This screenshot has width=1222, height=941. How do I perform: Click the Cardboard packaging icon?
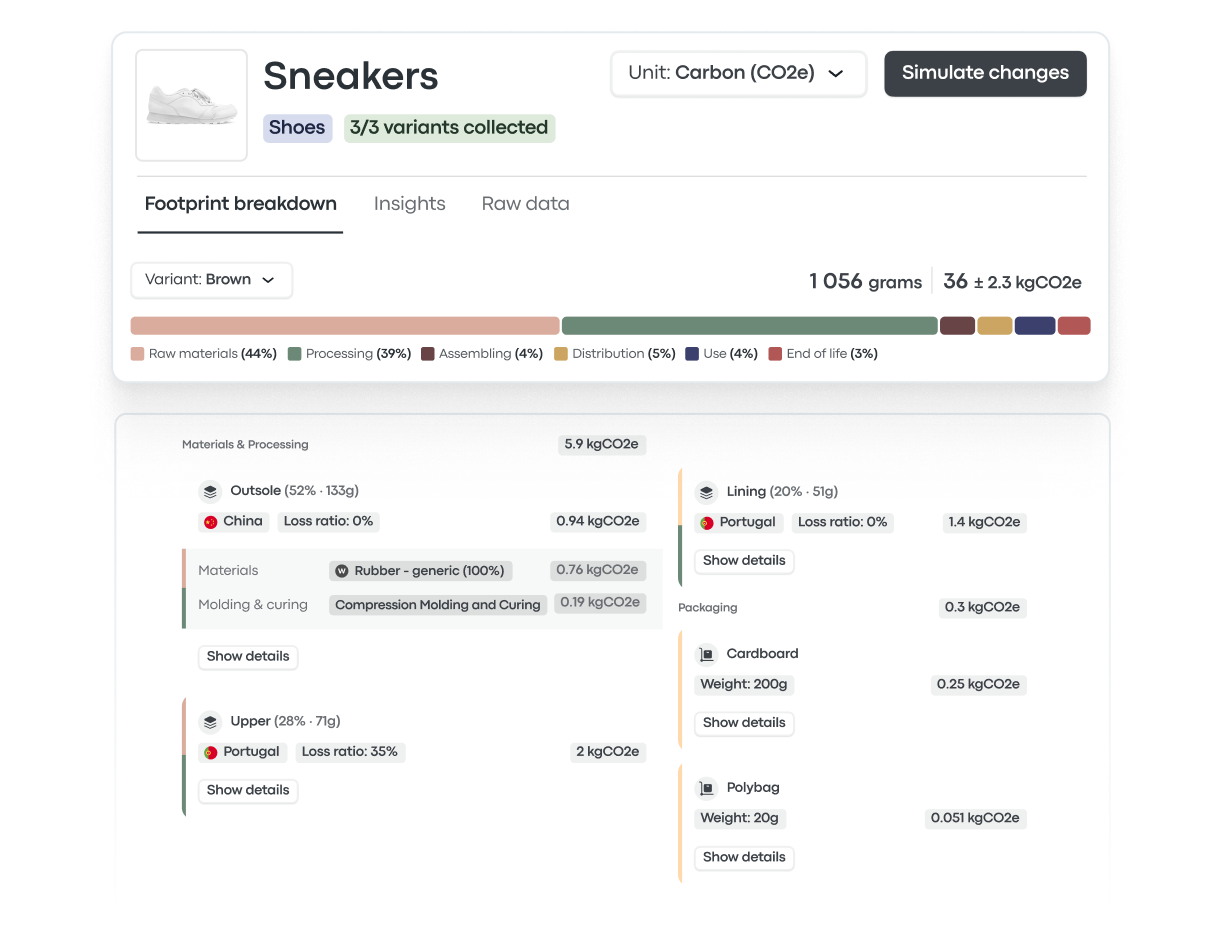pos(707,654)
